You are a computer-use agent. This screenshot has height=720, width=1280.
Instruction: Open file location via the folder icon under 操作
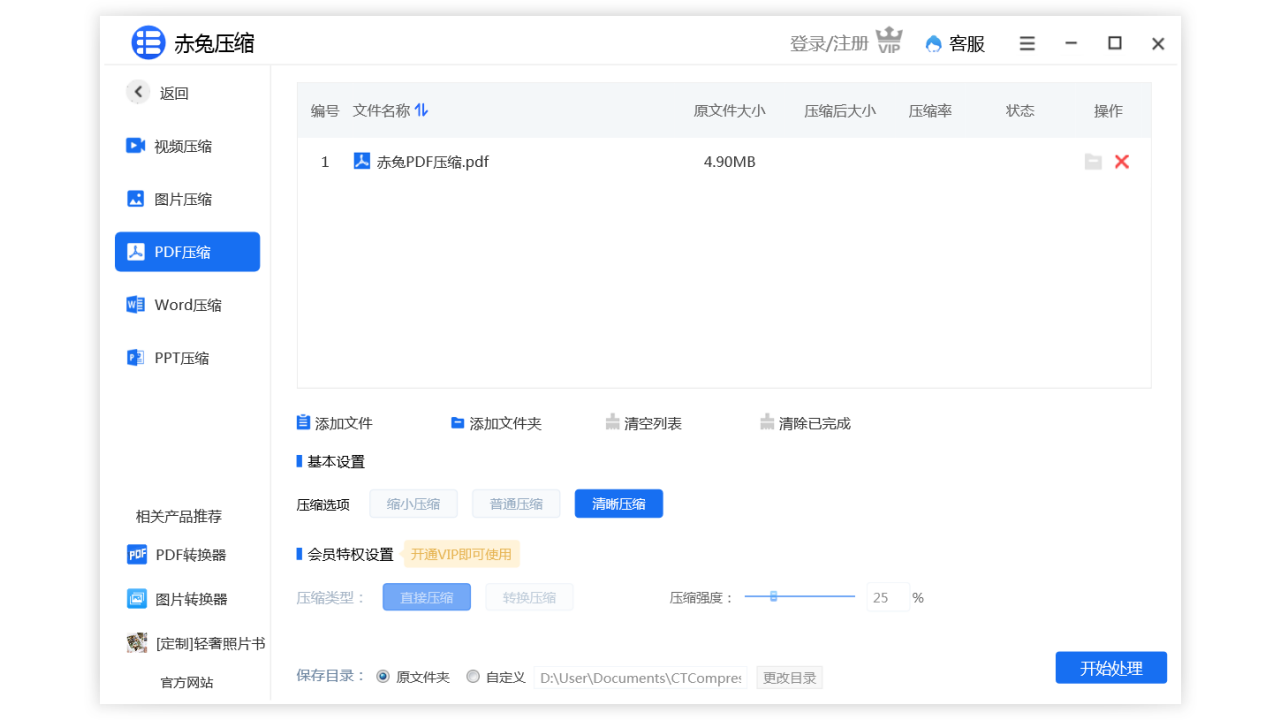coord(1092,161)
